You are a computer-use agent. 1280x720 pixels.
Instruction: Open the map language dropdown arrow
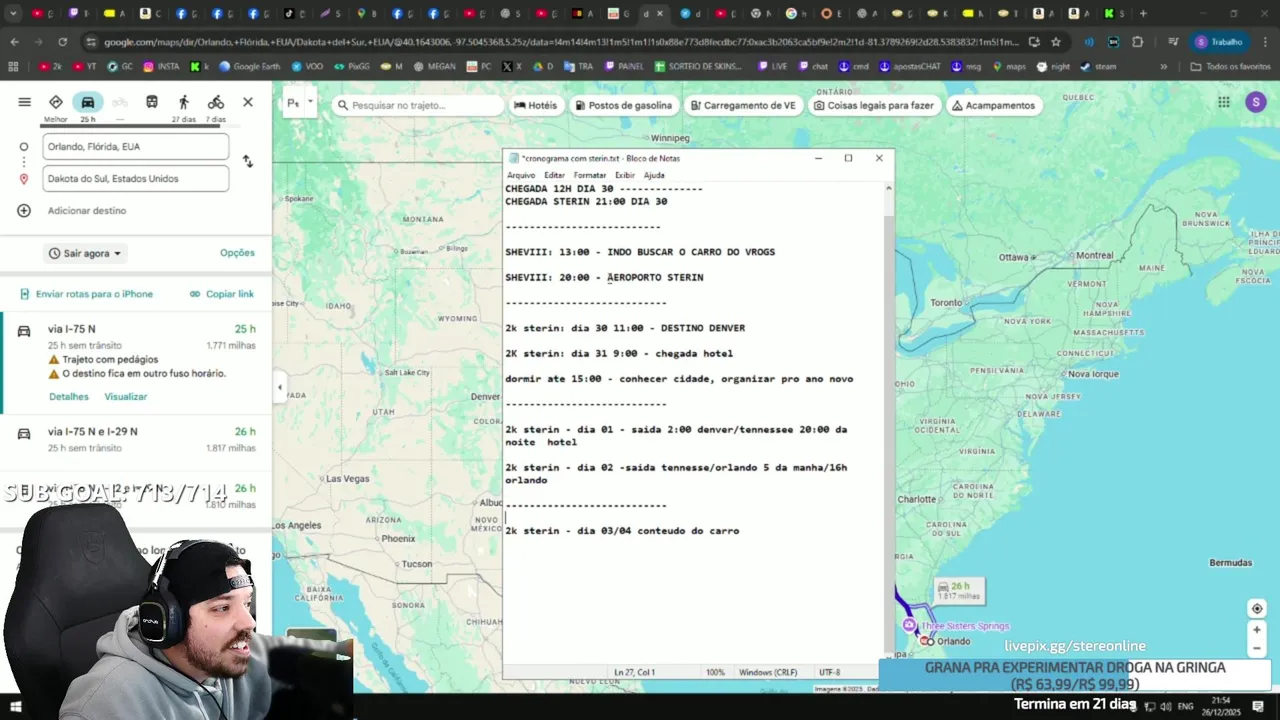[311, 102]
